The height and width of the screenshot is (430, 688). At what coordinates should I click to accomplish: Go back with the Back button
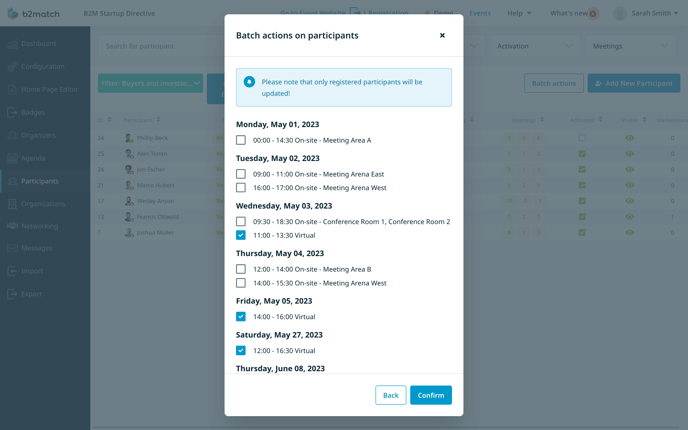click(x=391, y=395)
